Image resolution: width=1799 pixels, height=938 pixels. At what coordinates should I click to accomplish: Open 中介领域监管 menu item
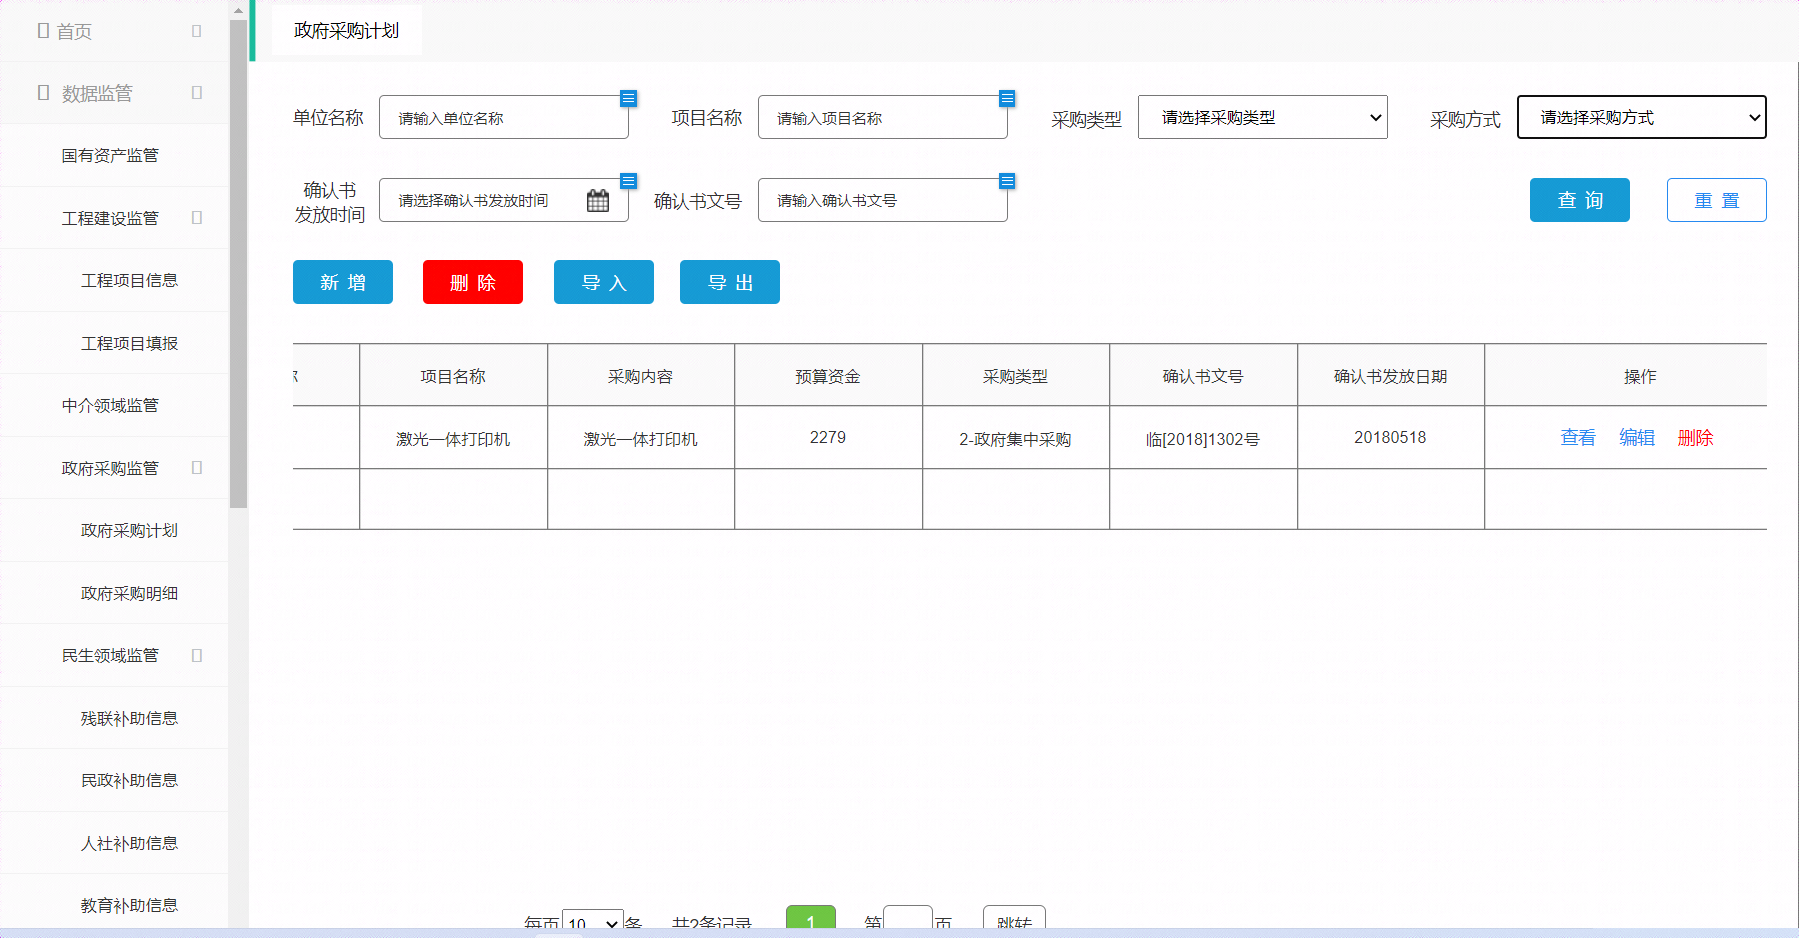(110, 406)
